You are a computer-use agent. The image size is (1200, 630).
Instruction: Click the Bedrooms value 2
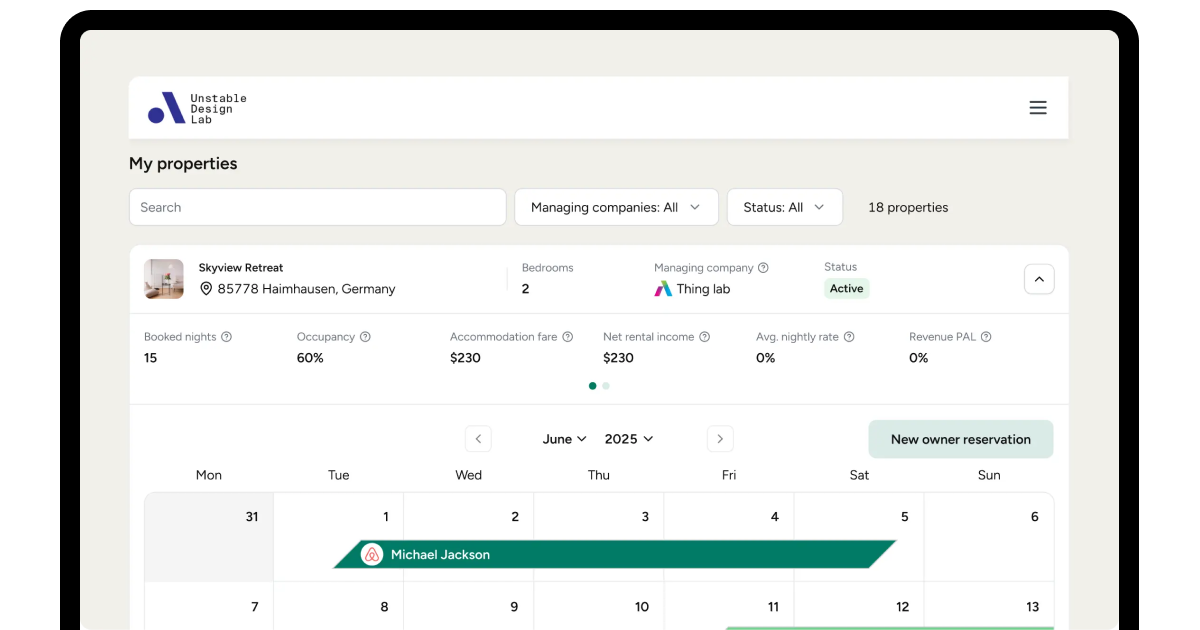[x=525, y=289]
